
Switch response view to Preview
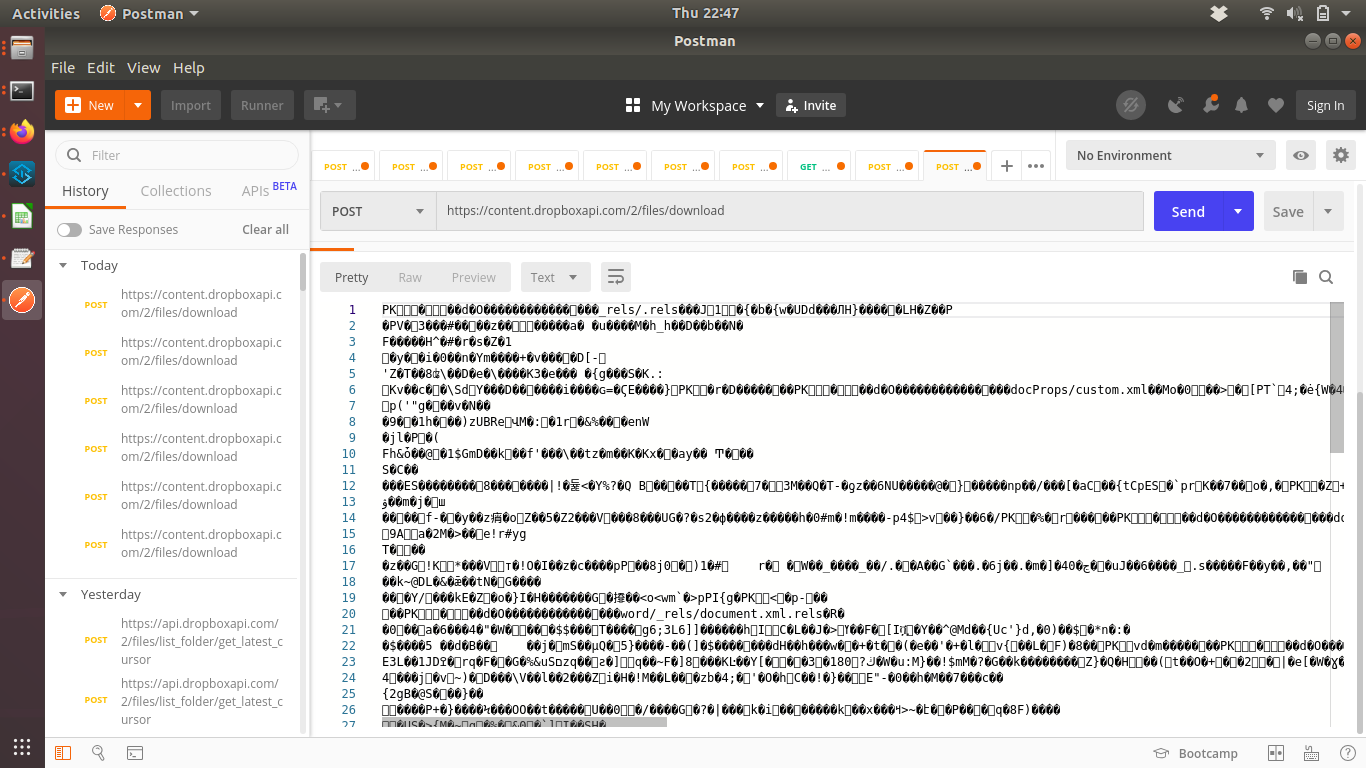pyautogui.click(x=474, y=277)
